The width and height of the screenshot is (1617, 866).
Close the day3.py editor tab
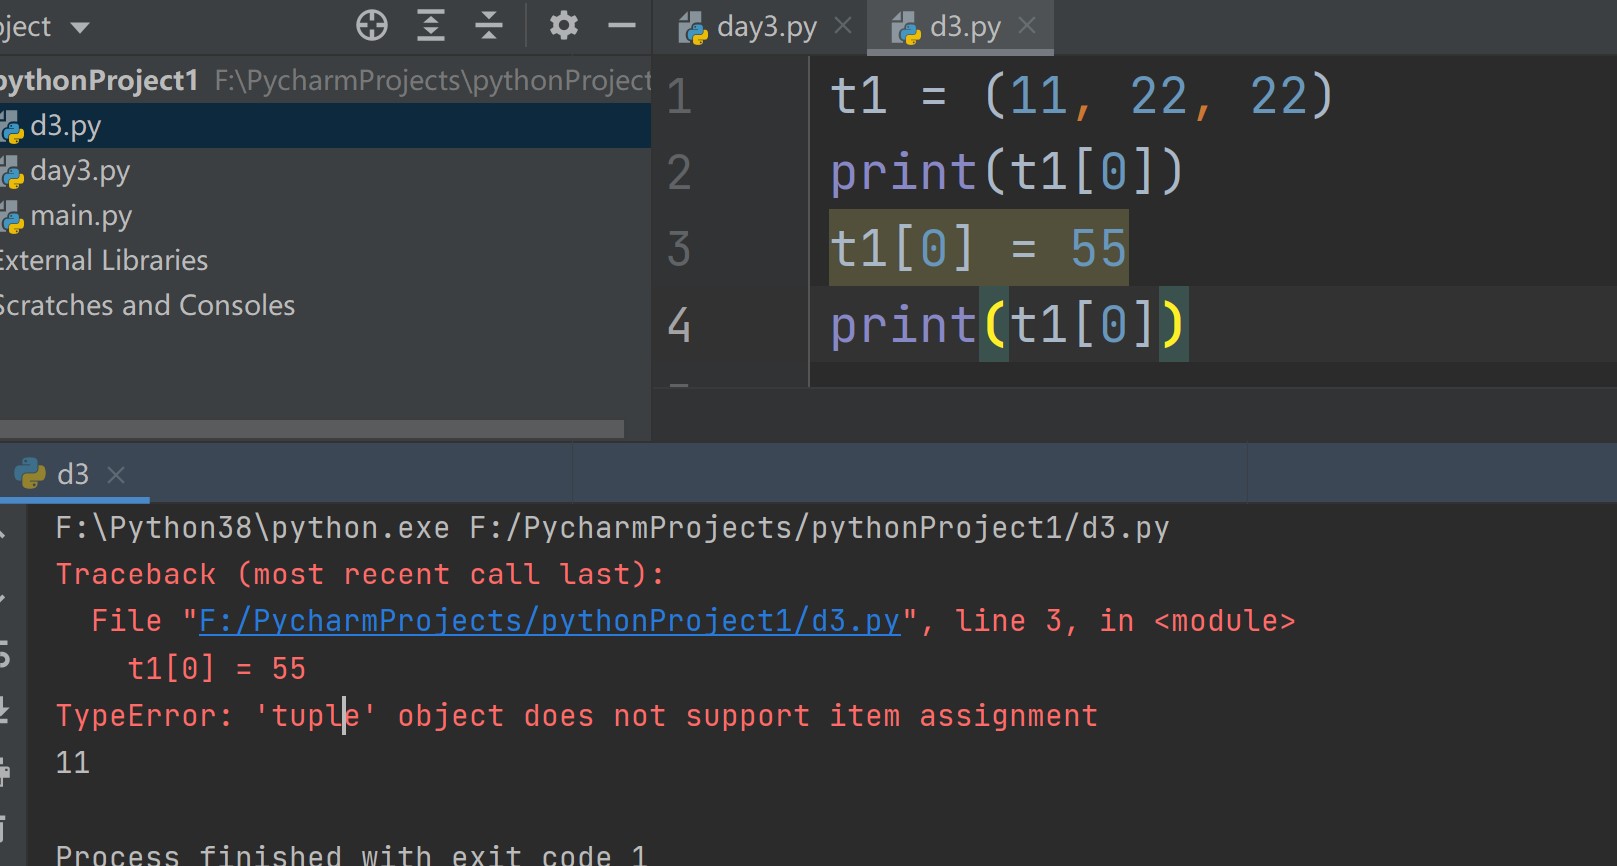point(843,26)
